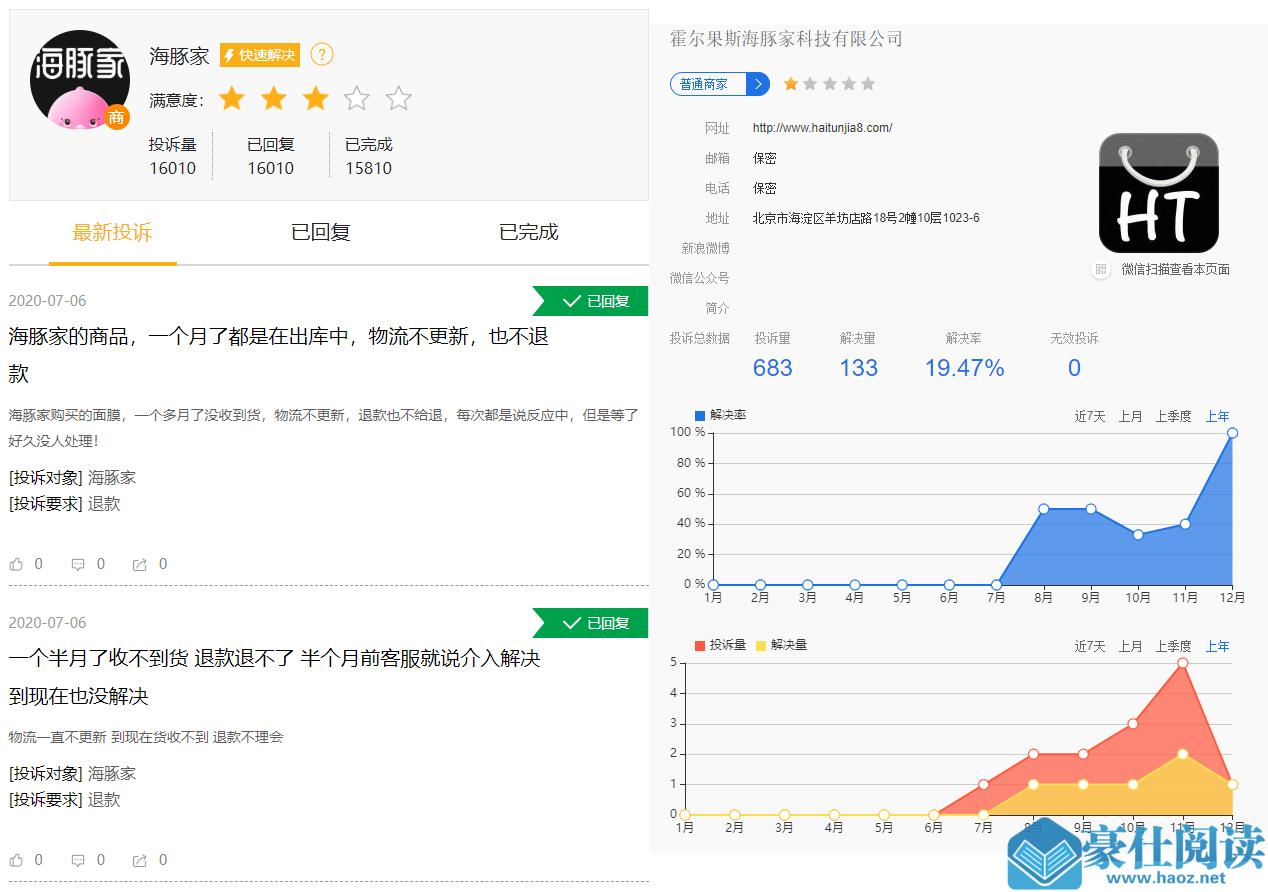Select 上月 on the 投诉量 chart

[1130, 646]
